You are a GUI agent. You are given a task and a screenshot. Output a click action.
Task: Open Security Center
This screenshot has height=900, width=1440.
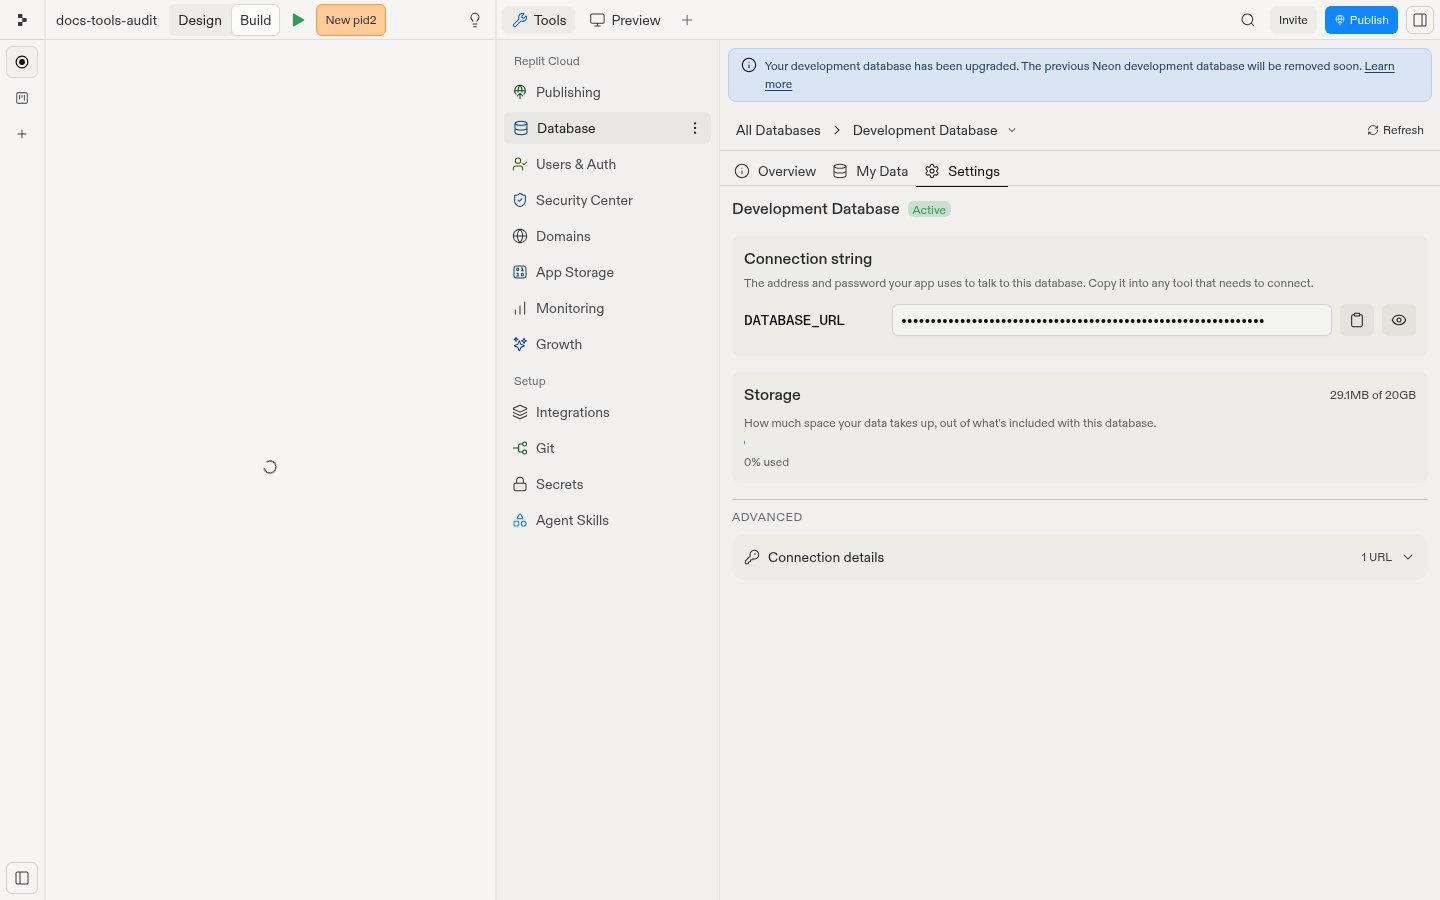(607, 200)
